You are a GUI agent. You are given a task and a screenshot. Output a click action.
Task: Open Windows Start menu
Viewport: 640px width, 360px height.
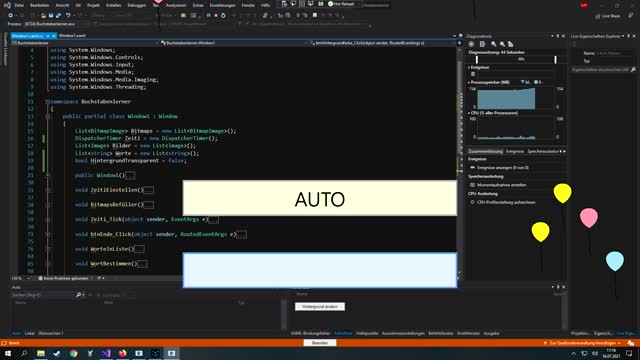(x=8, y=353)
